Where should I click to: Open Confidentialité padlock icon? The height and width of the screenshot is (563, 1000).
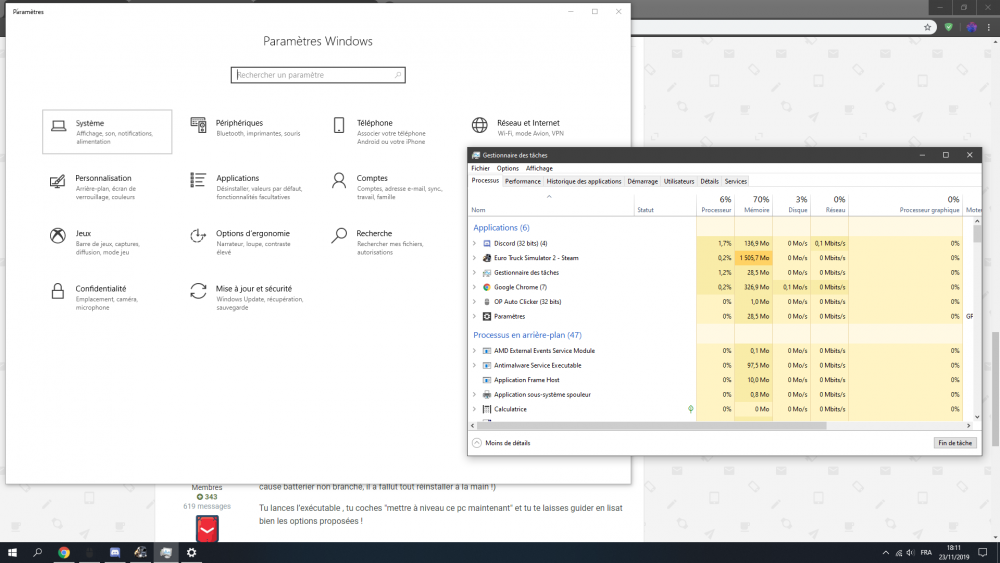(x=58, y=291)
